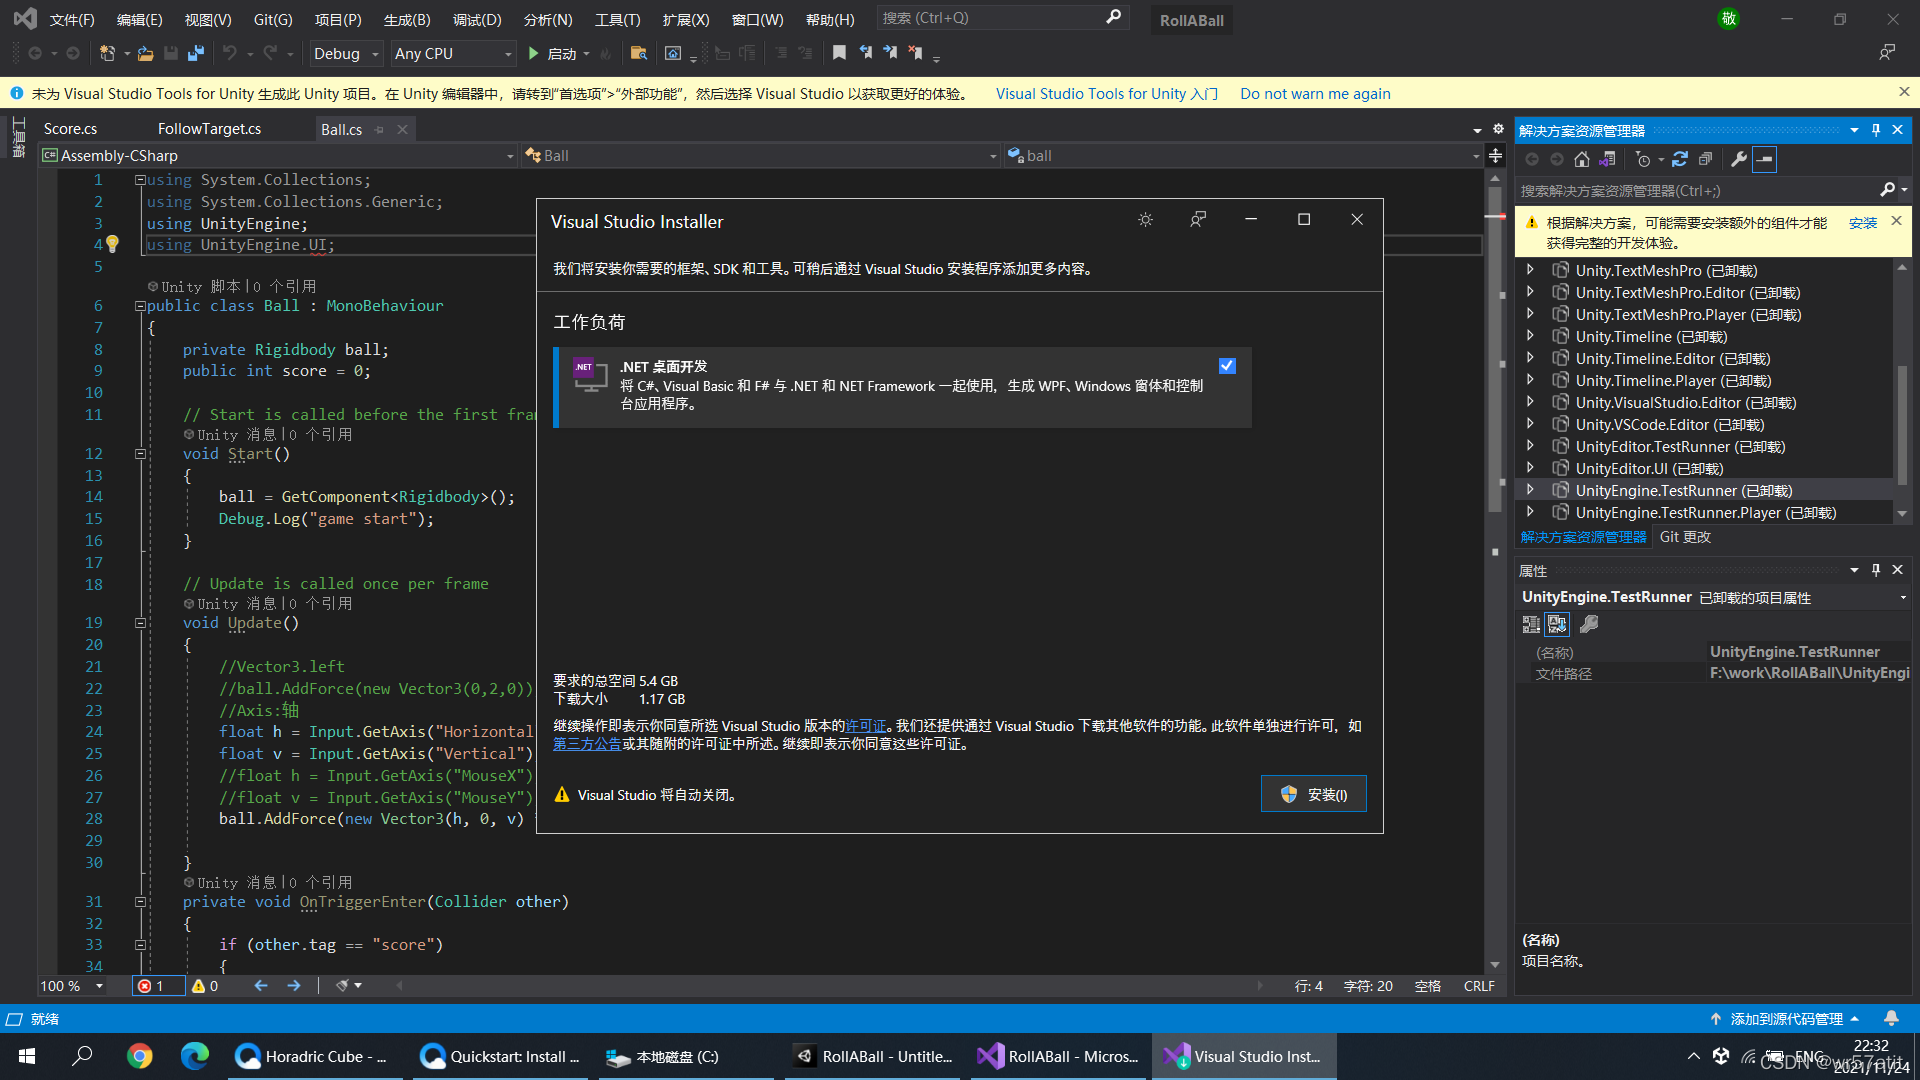
Task: Open the 100% zoom level dropdown in editor
Action: click(x=71, y=985)
